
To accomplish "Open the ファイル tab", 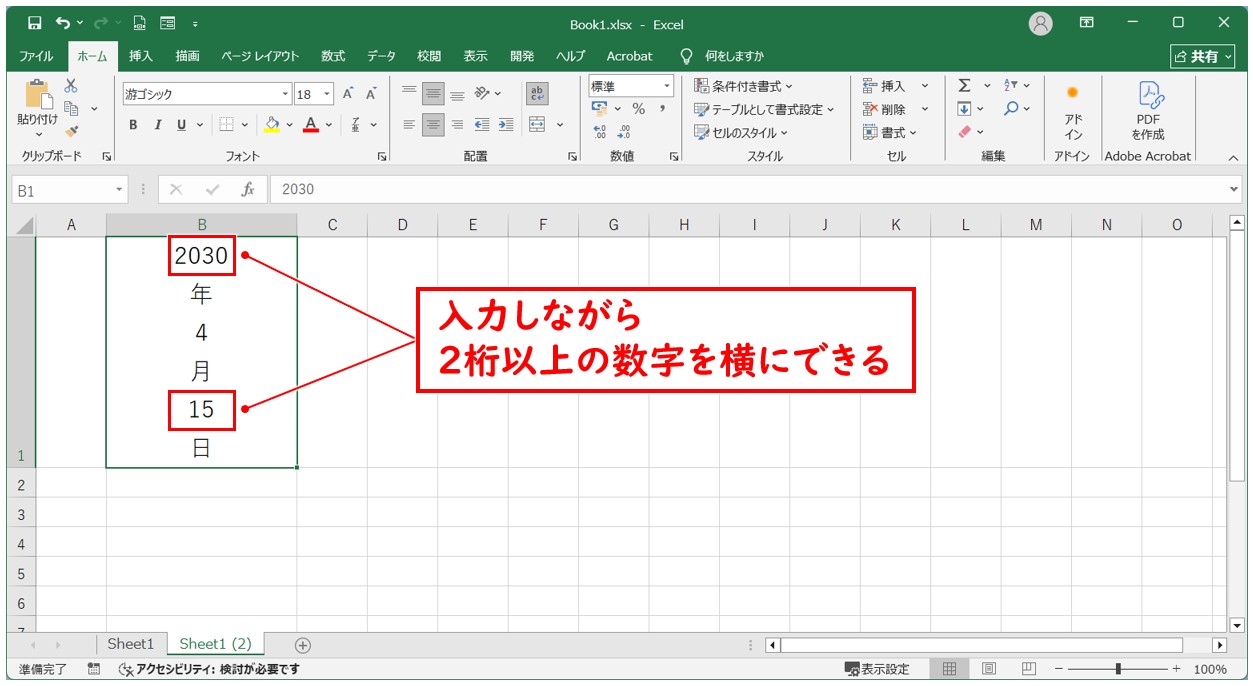I will click(x=36, y=56).
